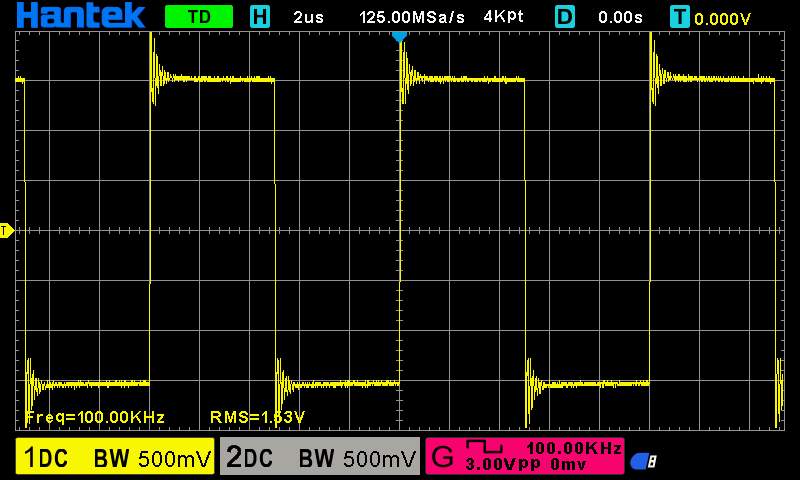Screen dimensions: 800x480
Task: Select the D delay icon
Action: [x=564, y=17]
